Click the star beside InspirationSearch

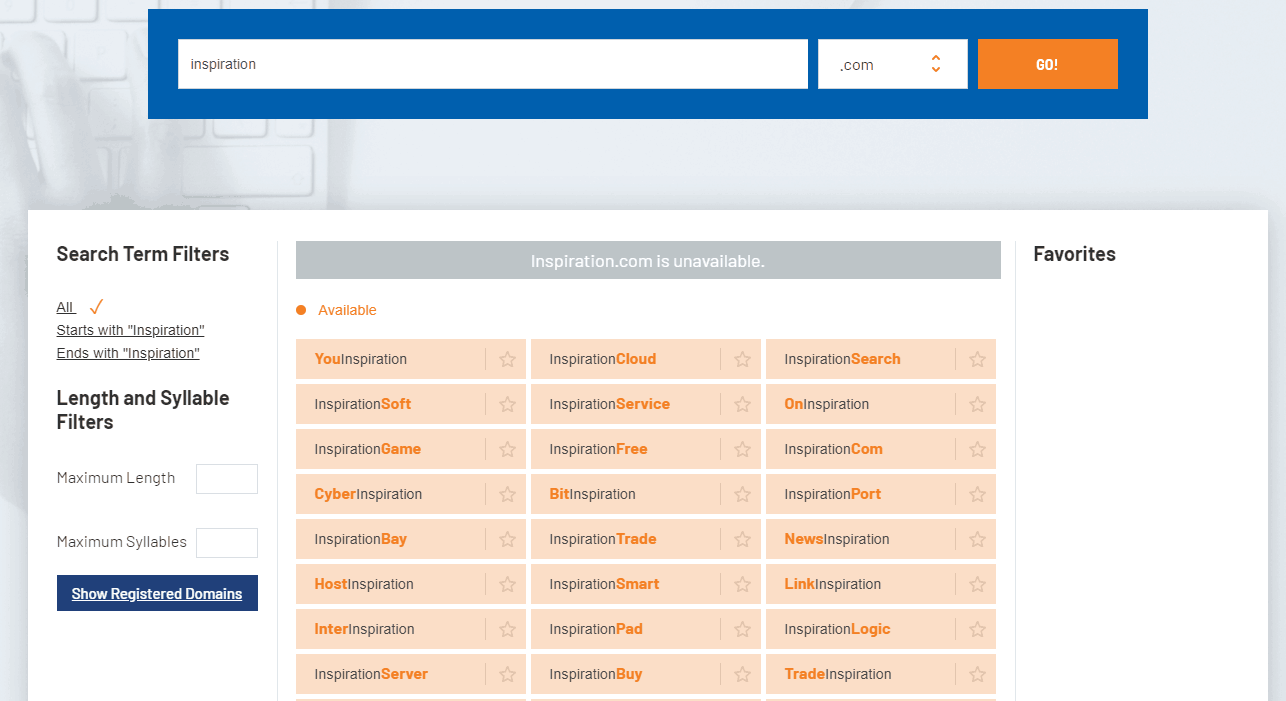[977, 359]
